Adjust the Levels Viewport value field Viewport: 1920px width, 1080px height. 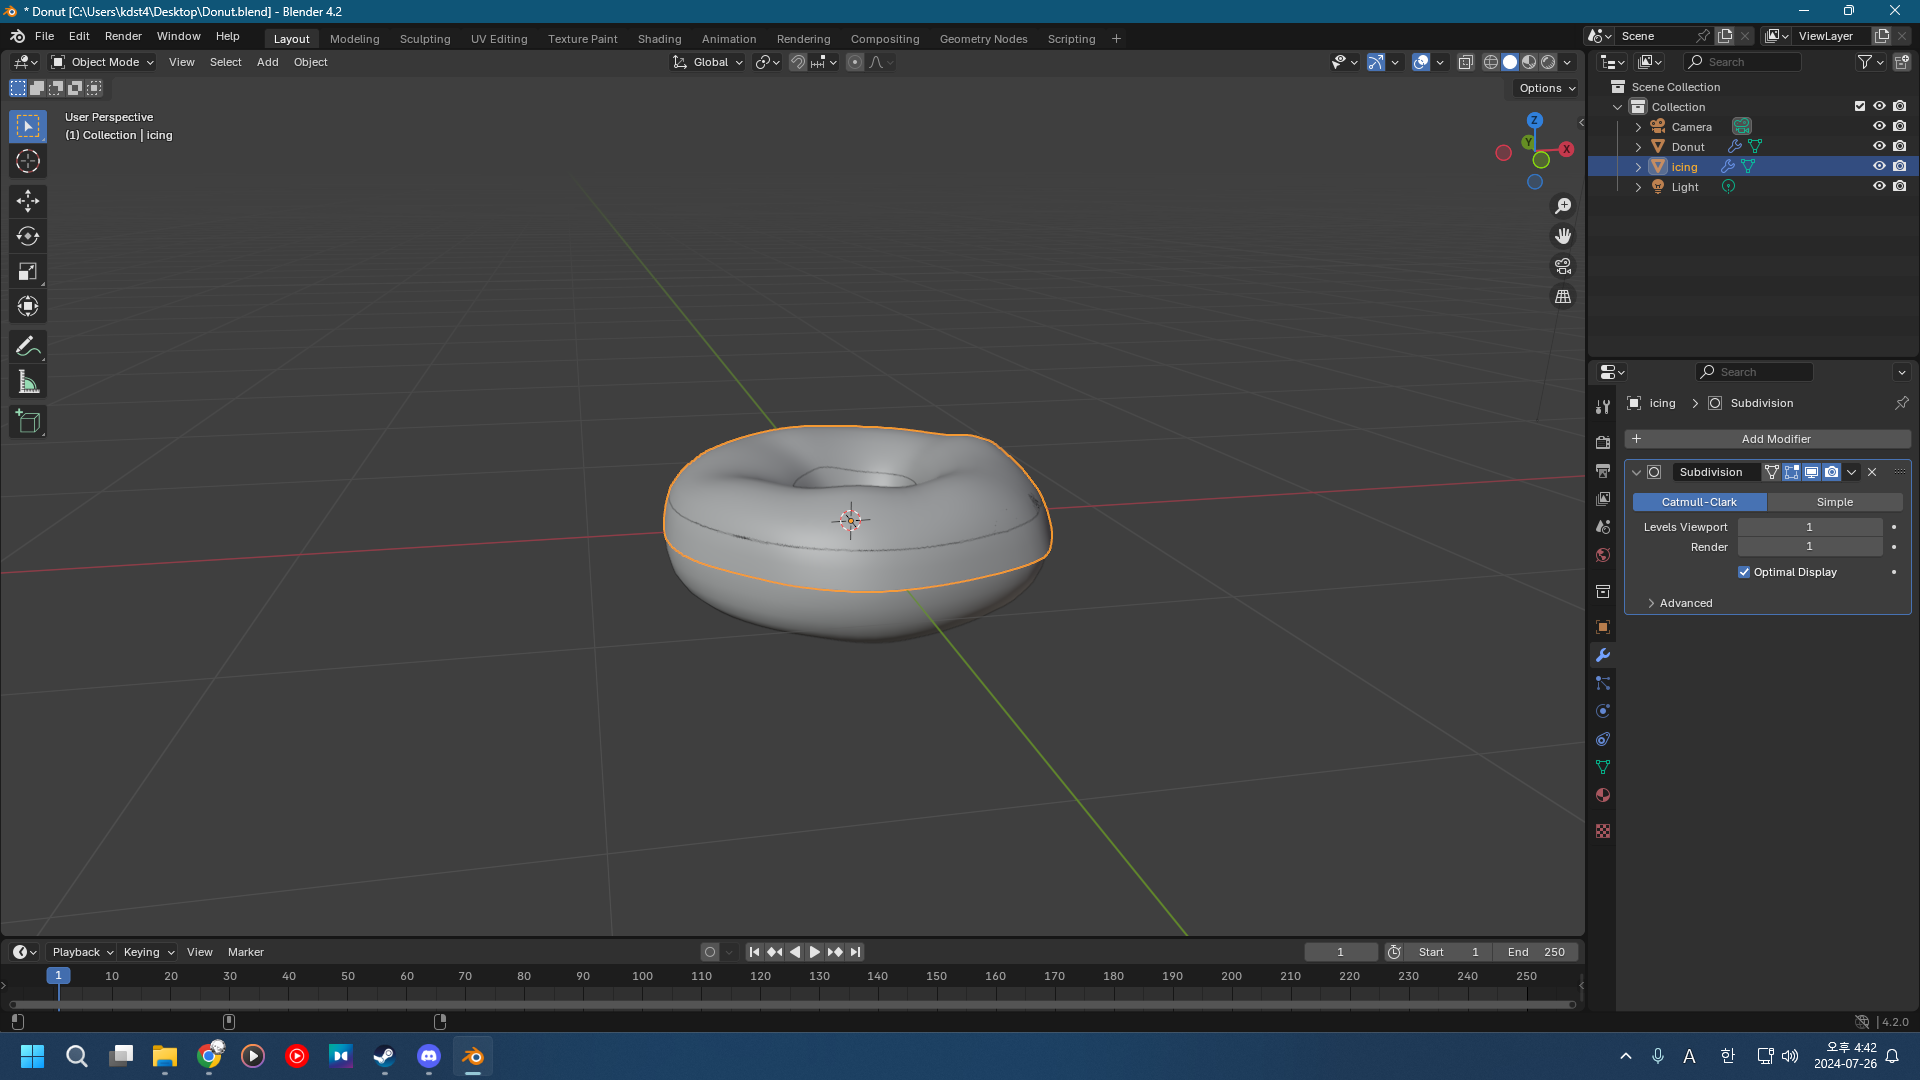tap(1809, 527)
